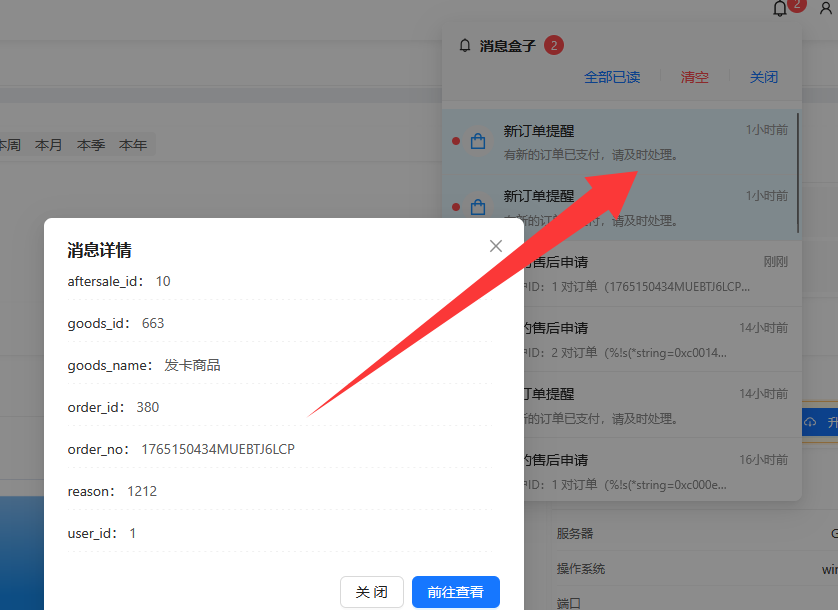Screen dimensions: 838x610
Task: Select the 本月 date filter tab
Action: point(49,145)
